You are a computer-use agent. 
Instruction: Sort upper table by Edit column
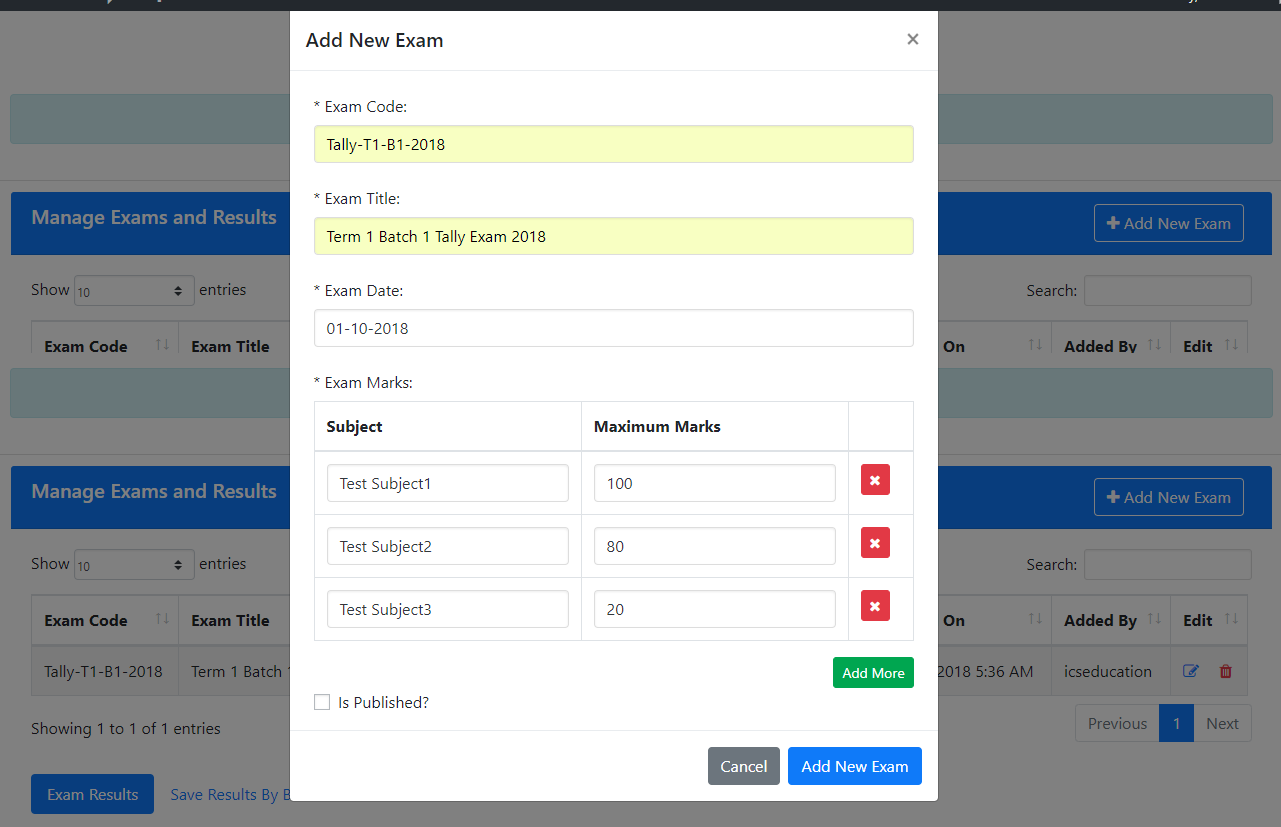coord(1209,340)
